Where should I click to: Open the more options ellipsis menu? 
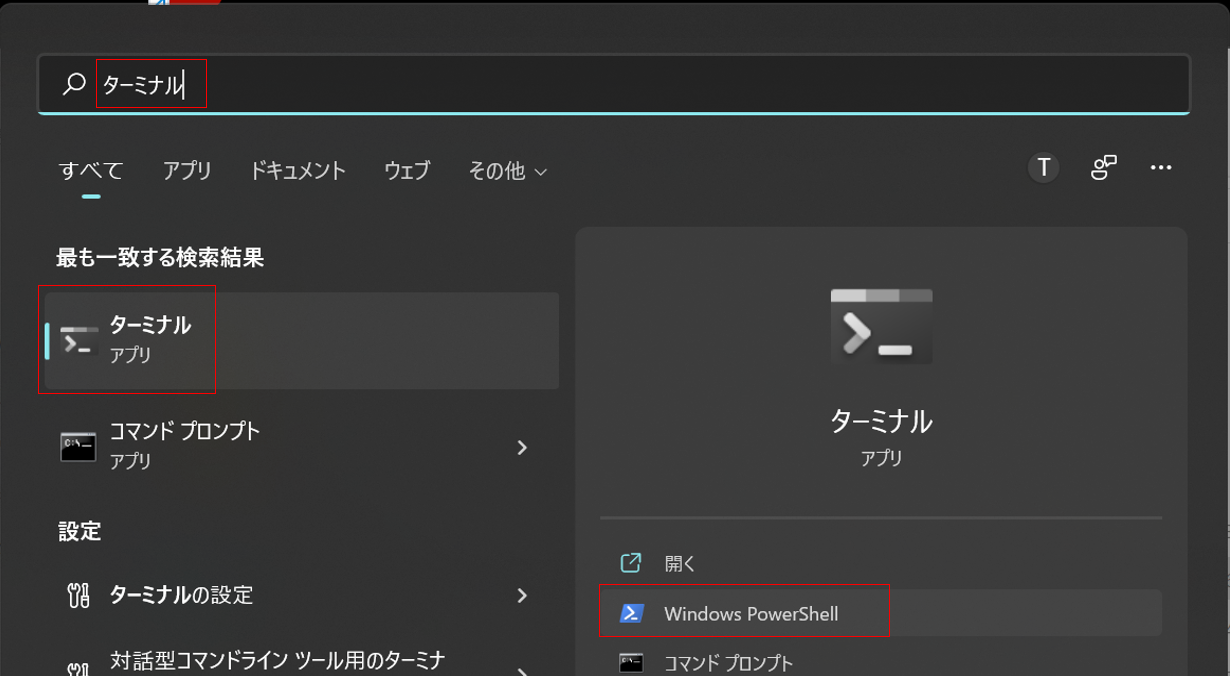[1160, 167]
